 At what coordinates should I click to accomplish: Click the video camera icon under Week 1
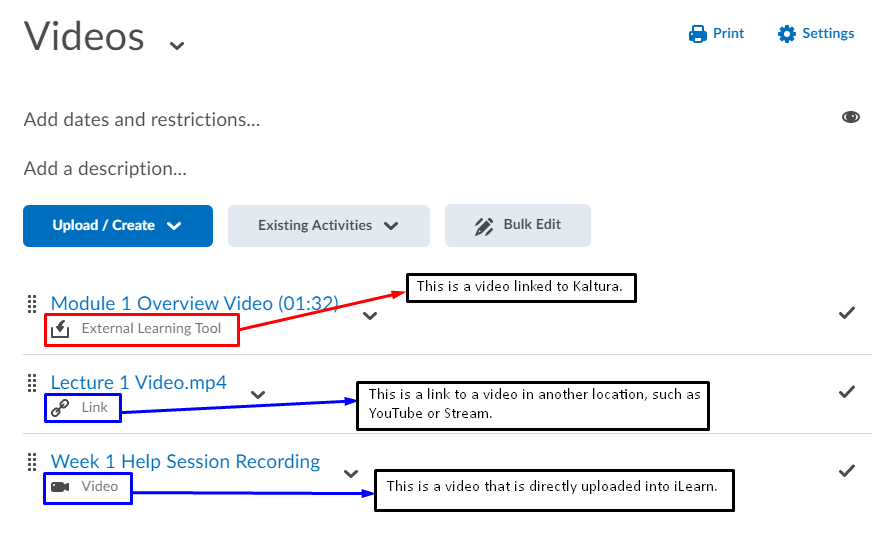tap(60, 487)
